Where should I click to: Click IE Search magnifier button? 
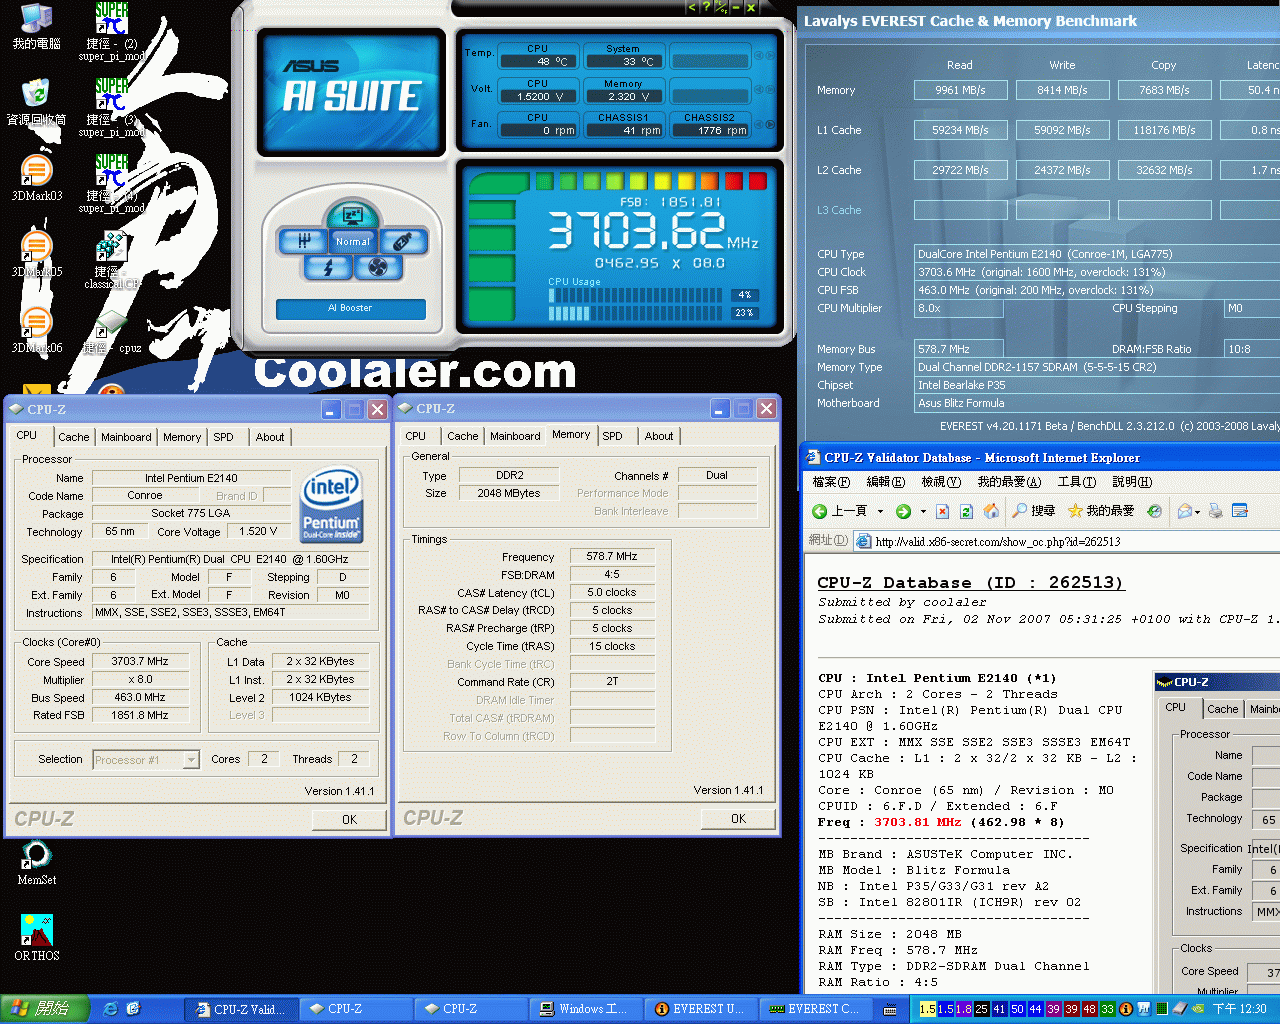pyautogui.click(x=1033, y=511)
